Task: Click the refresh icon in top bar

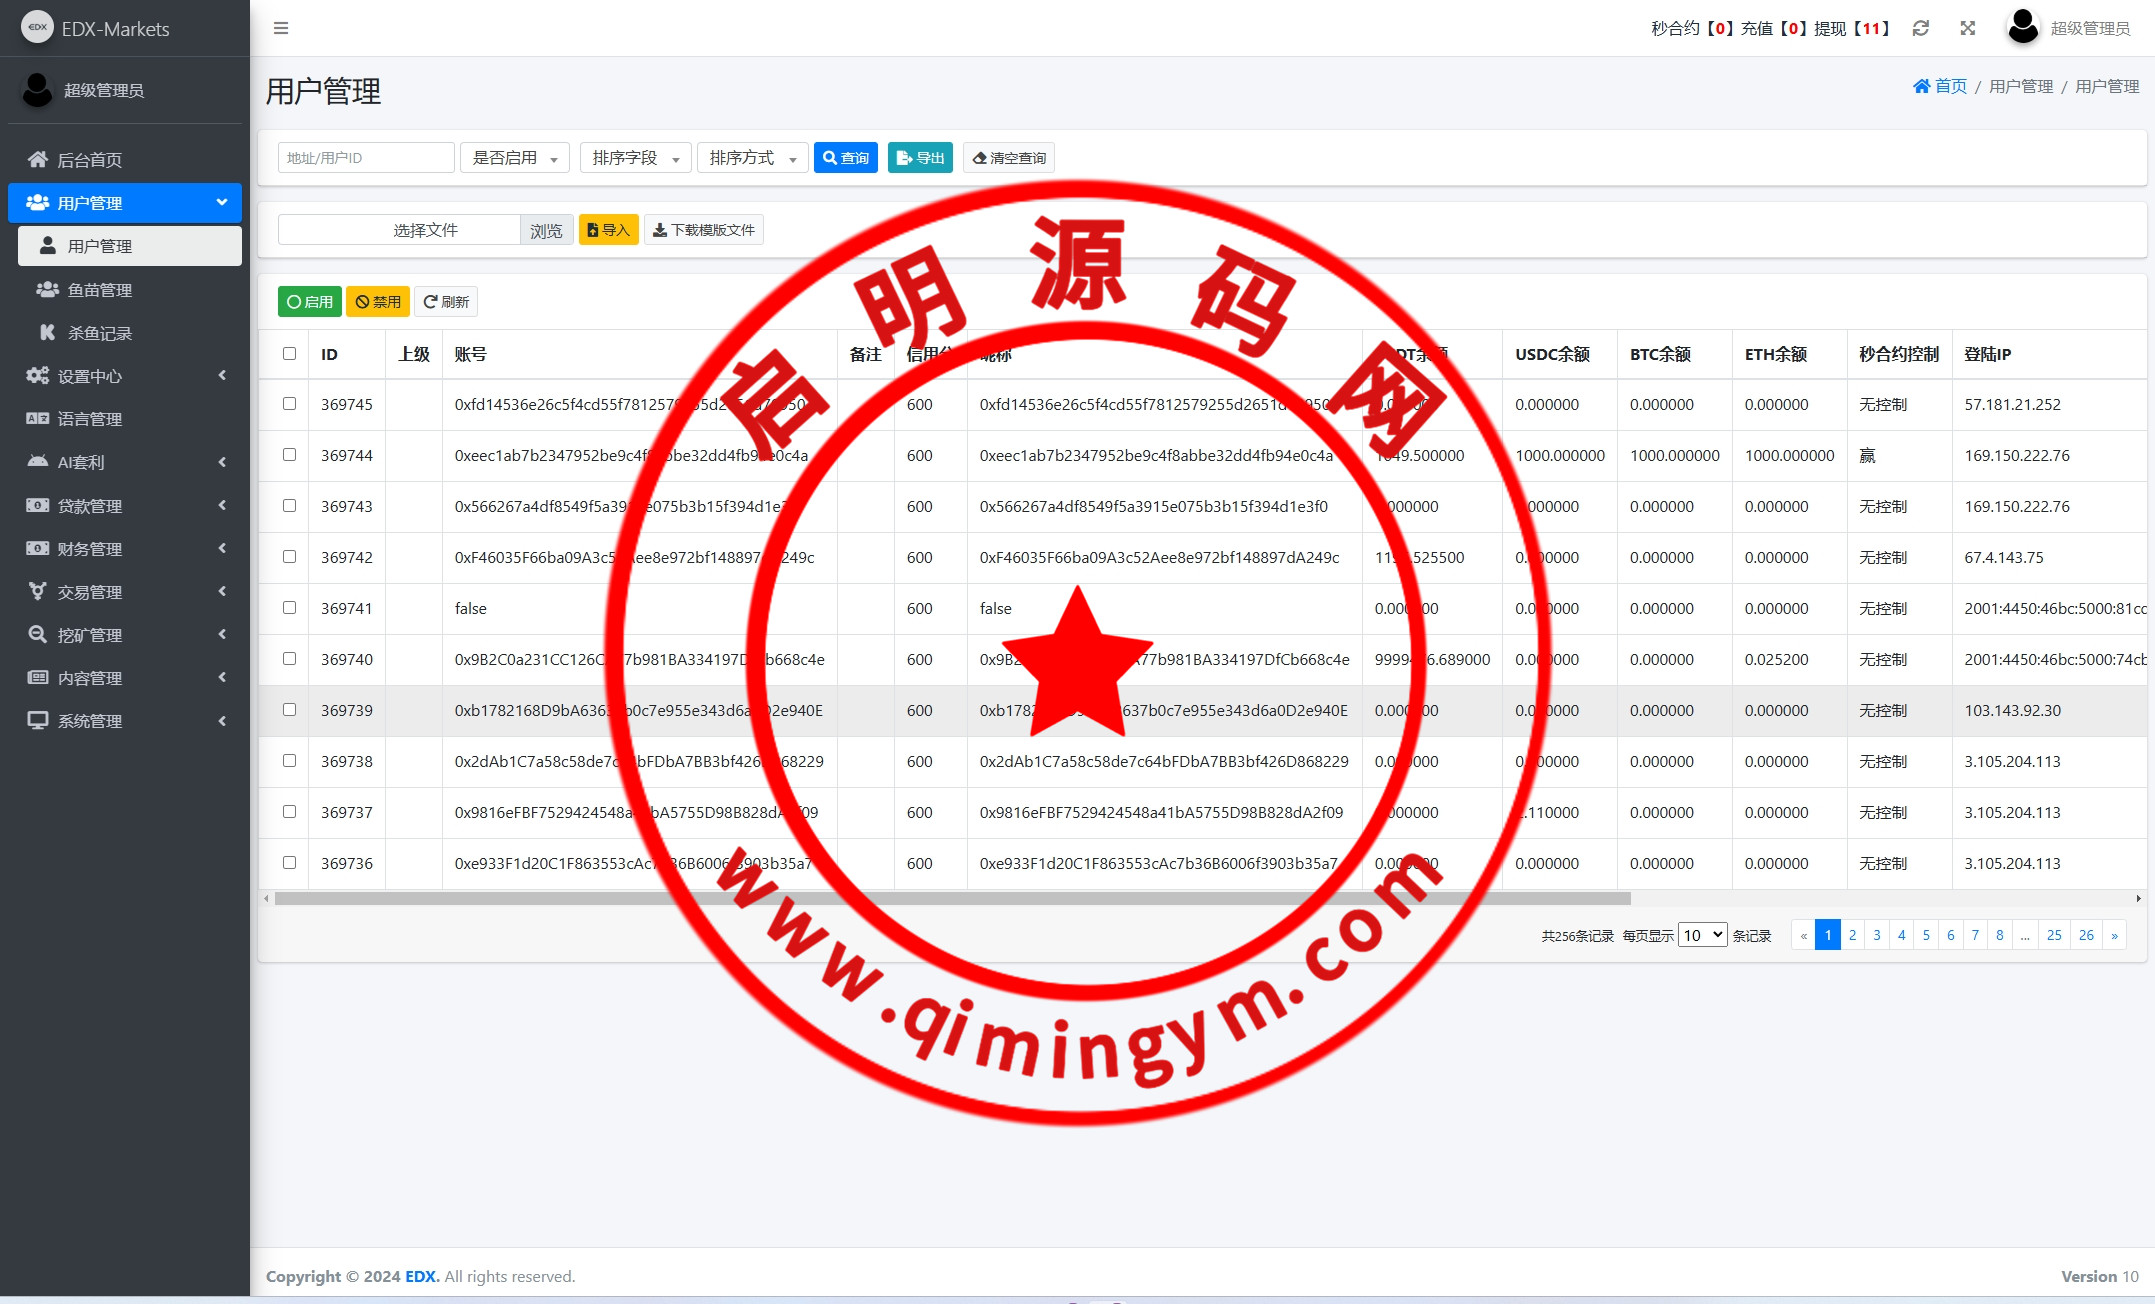Action: [x=1921, y=28]
